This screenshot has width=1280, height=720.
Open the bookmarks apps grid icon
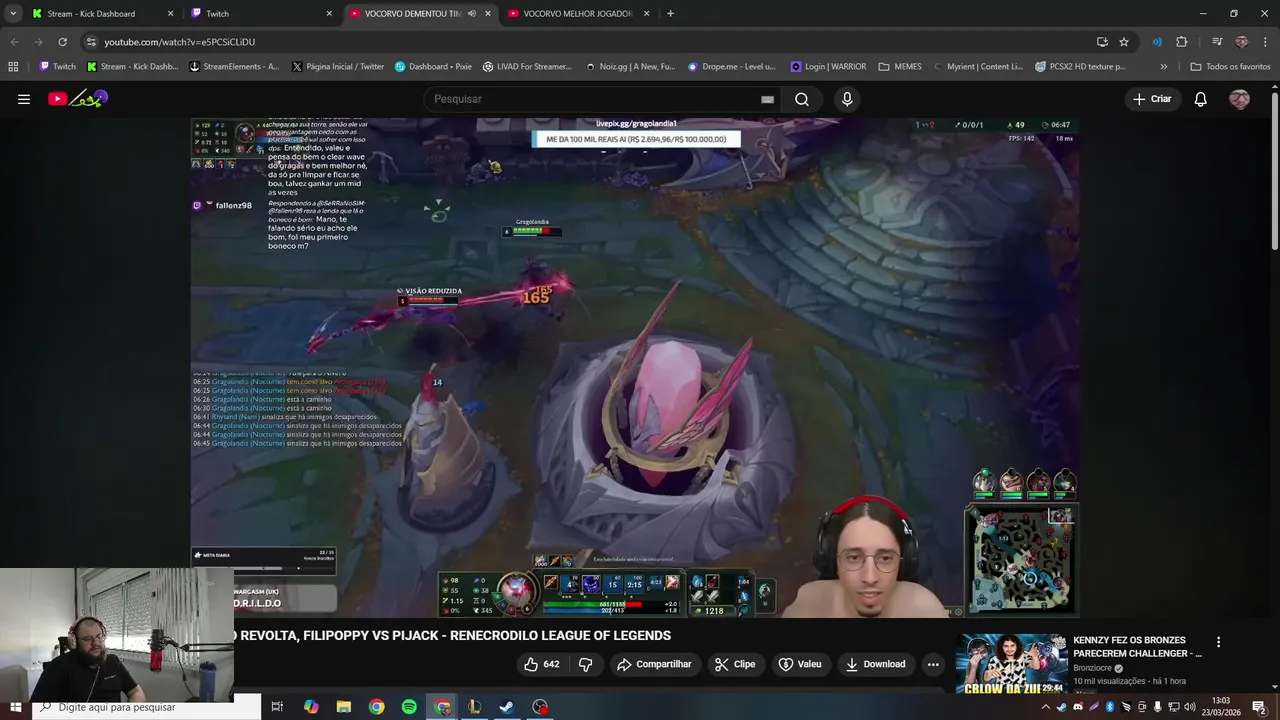(x=13, y=67)
